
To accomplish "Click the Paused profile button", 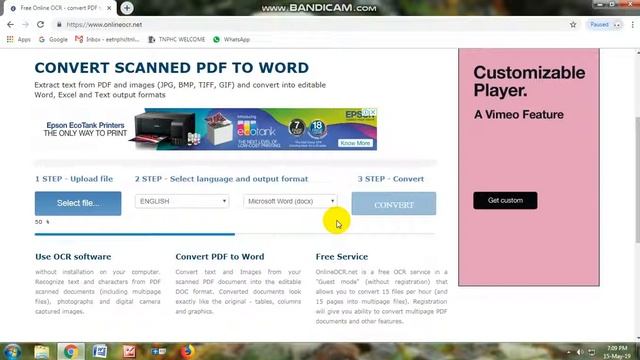I will (604, 24).
